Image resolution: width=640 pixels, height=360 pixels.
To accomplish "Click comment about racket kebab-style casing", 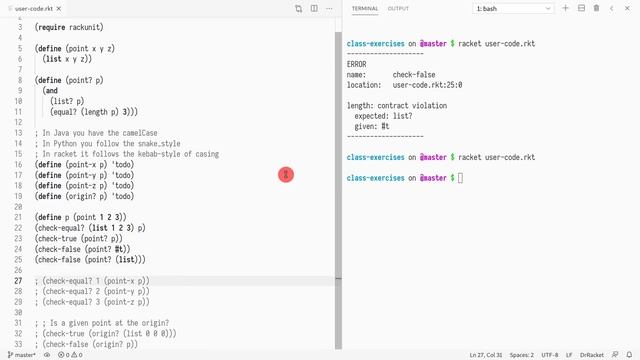I will click(x=127, y=154).
